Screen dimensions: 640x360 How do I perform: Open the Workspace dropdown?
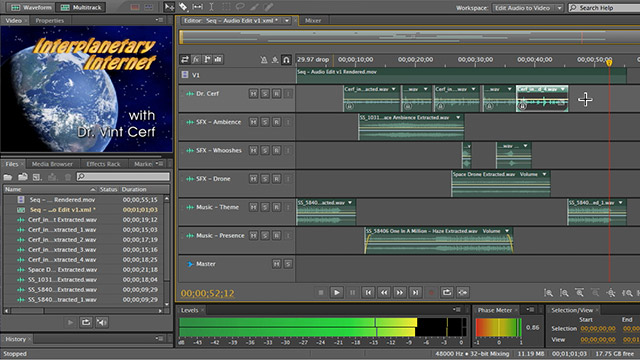(528, 8)
